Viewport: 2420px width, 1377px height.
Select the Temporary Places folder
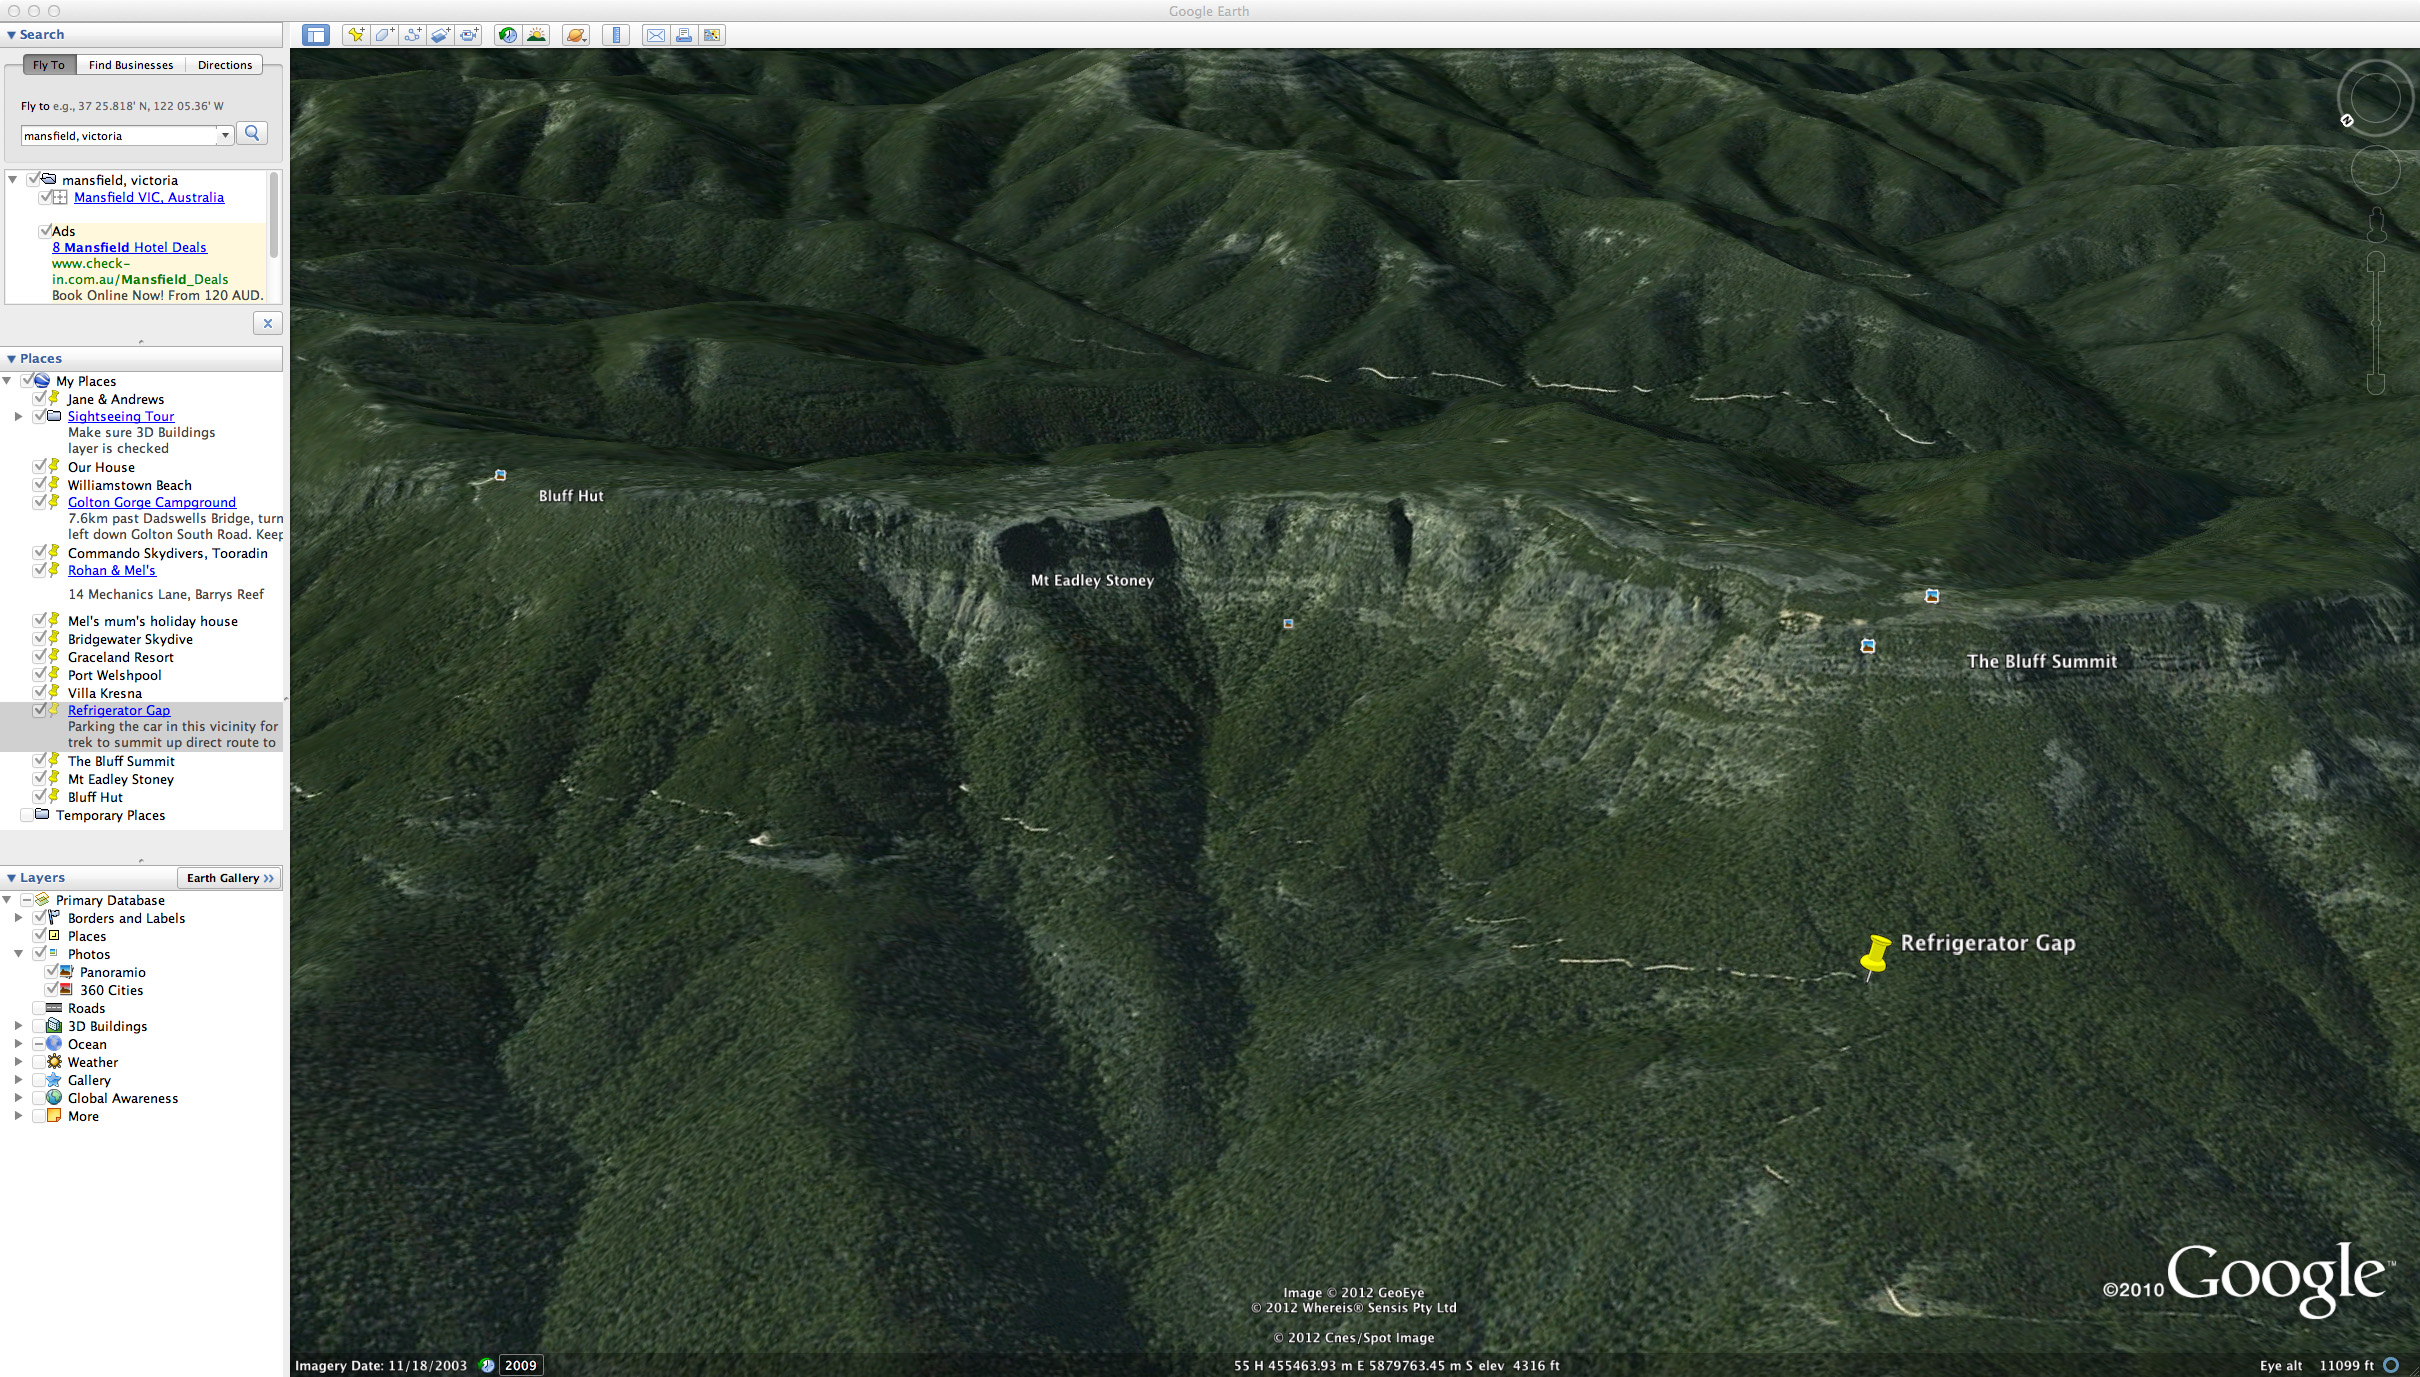coord(110,815)
